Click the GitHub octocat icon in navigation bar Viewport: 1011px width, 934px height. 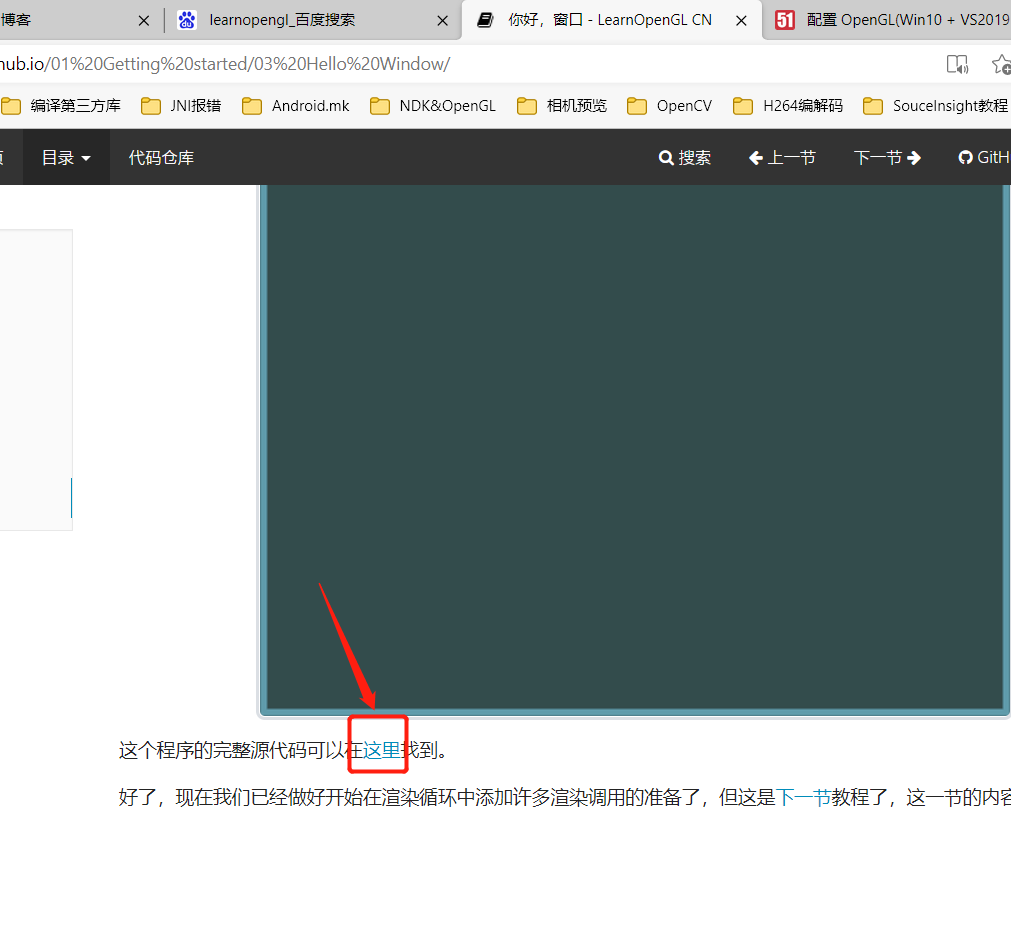coord(965,157)
